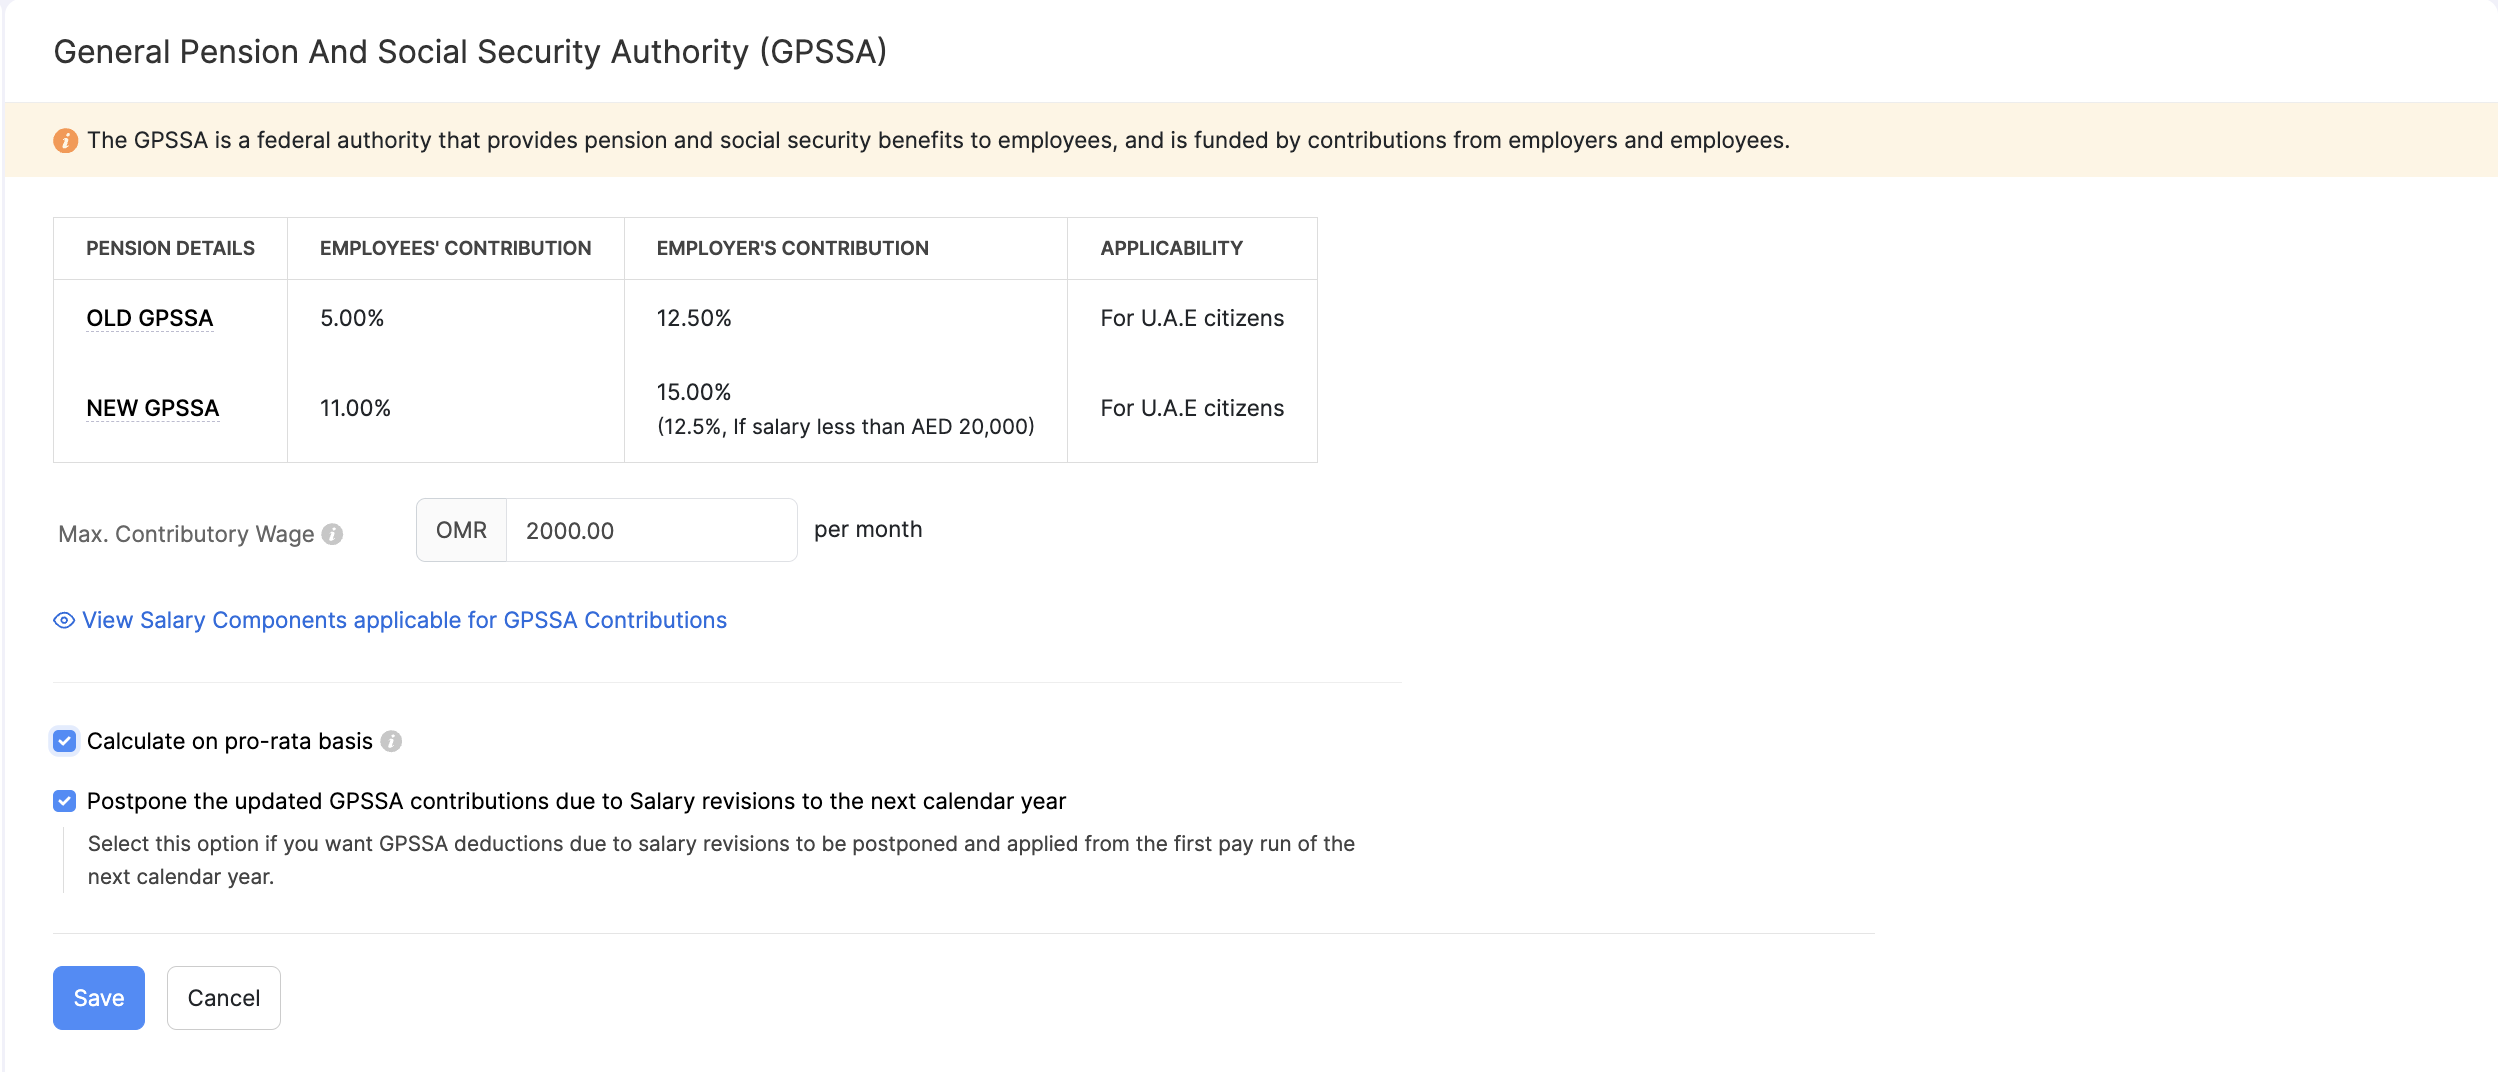Screen dimensions: 2498x1072
Task: Focus the Max. Contributory Wage amount field
Action: coord(651,530)
